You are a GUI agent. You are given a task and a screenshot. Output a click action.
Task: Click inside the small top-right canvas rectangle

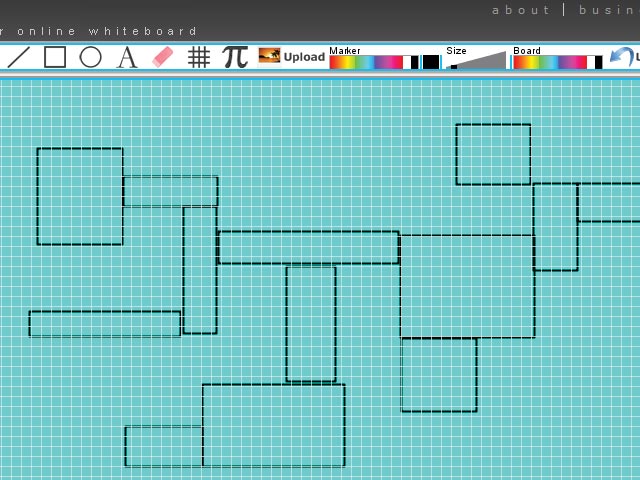(x=493, y=154)
